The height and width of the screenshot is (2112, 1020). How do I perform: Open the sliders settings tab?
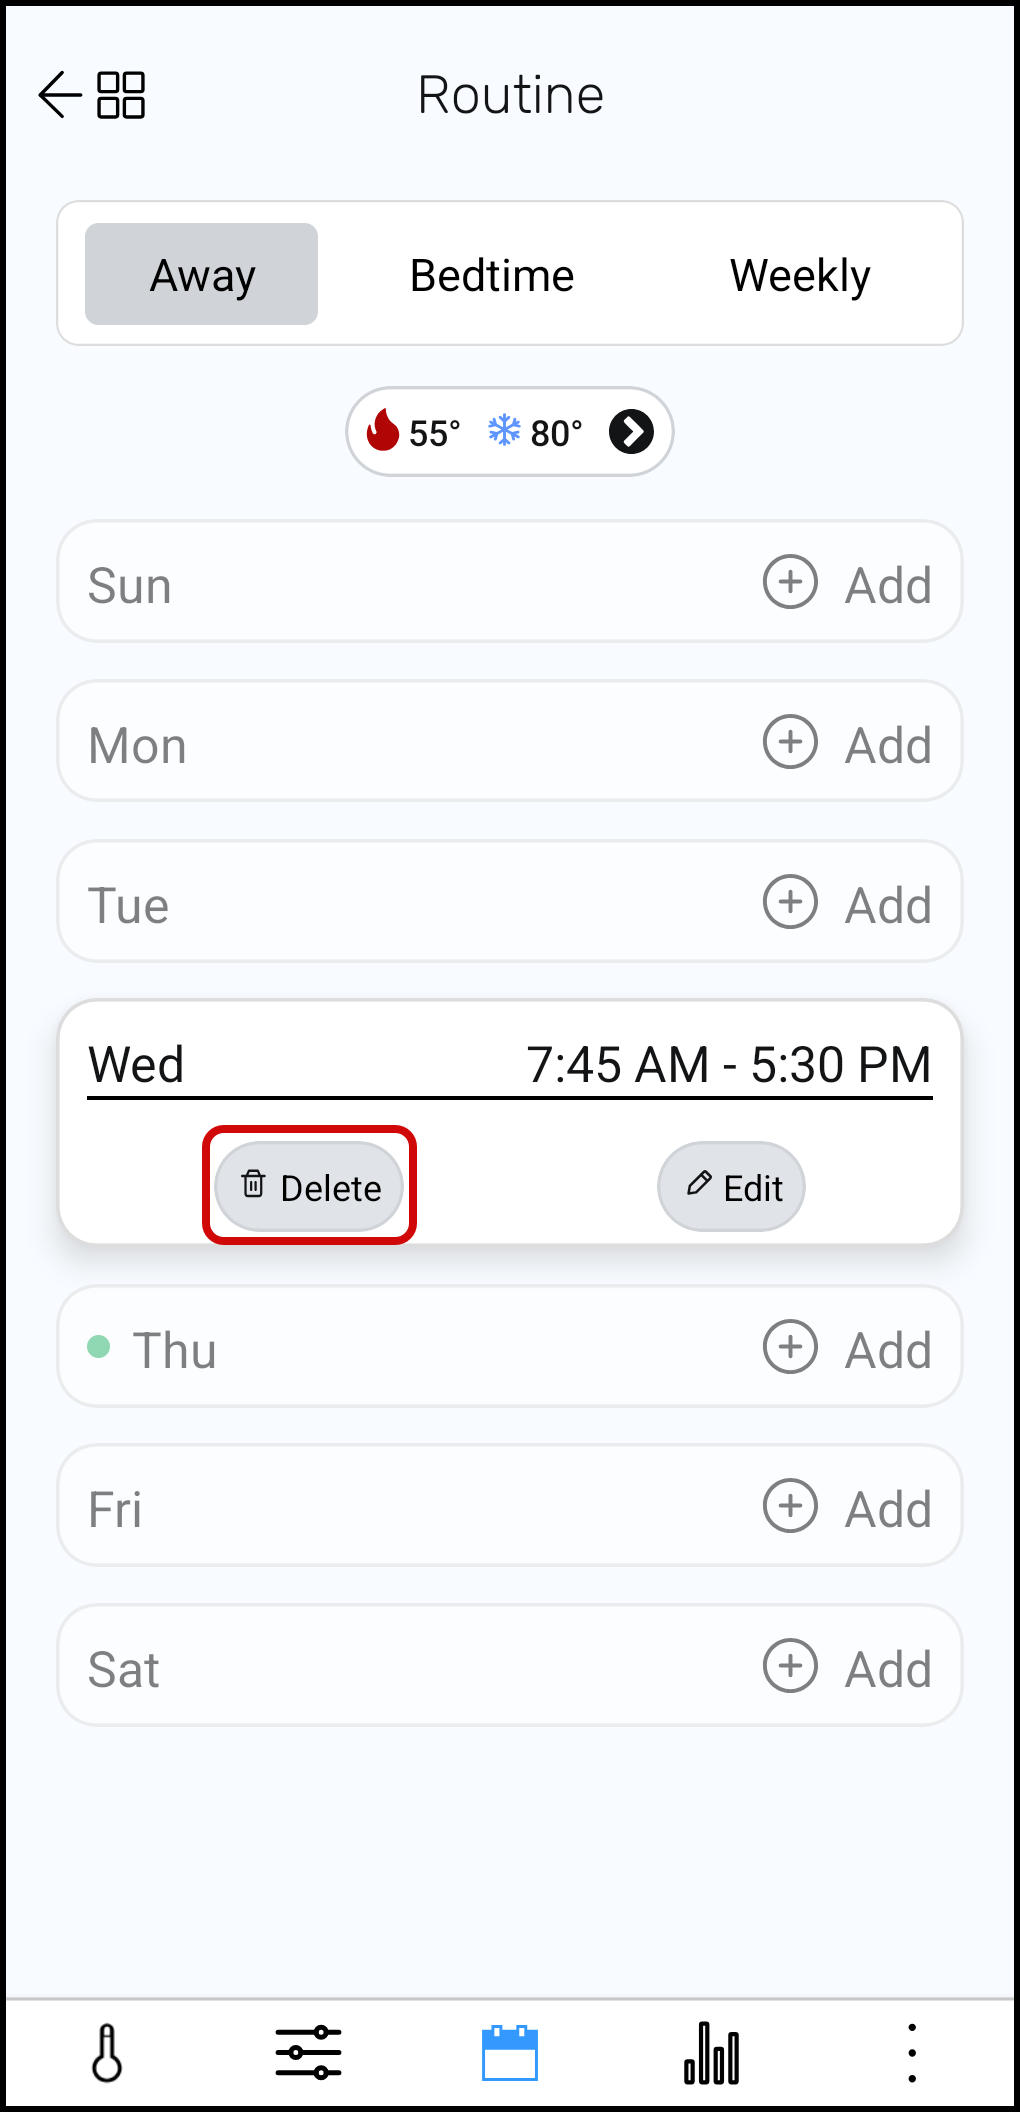click(308, 2054)
